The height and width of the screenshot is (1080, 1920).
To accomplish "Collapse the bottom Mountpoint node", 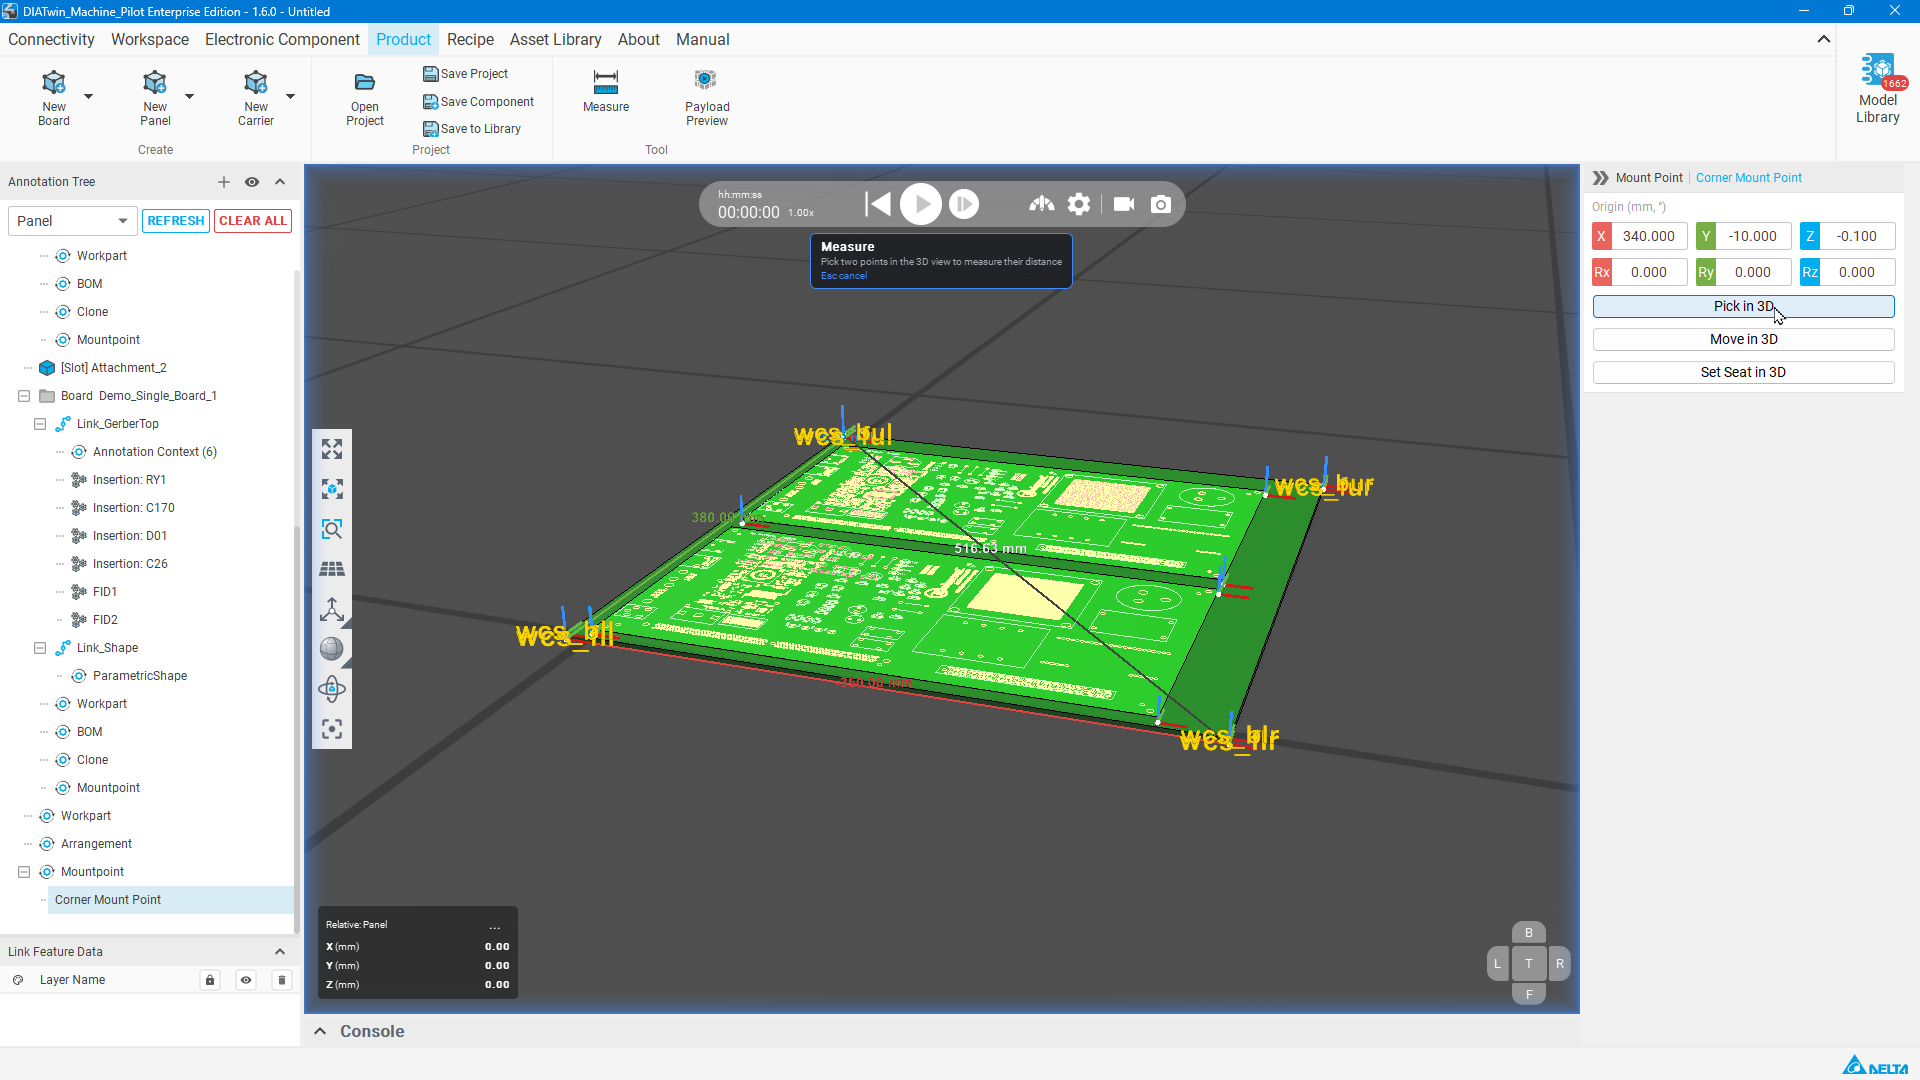I will click(24, 872).
